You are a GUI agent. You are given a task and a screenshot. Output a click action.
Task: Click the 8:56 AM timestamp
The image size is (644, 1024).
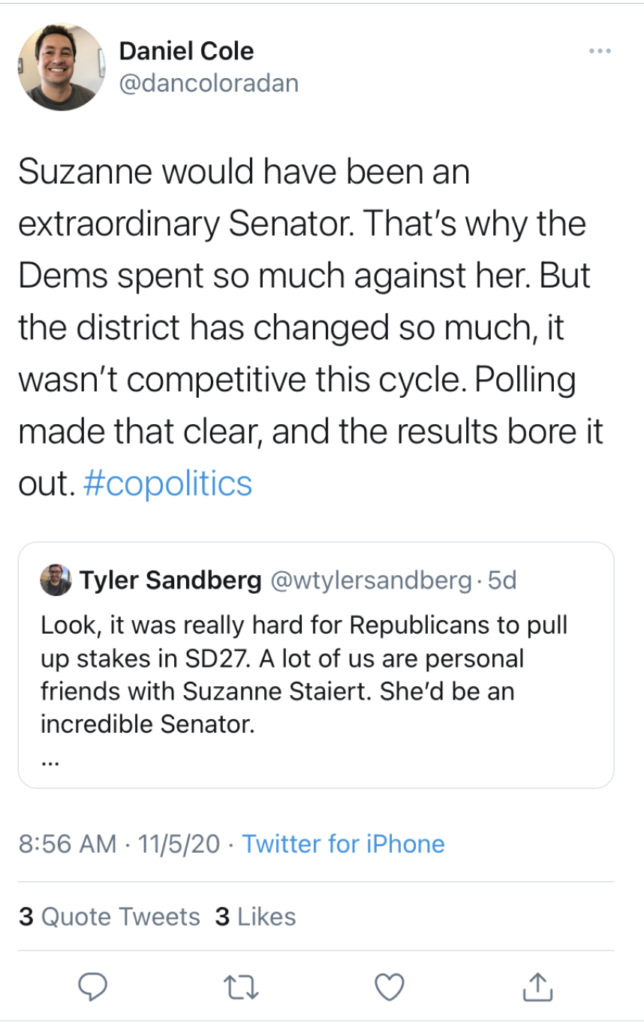coord(68,843)
